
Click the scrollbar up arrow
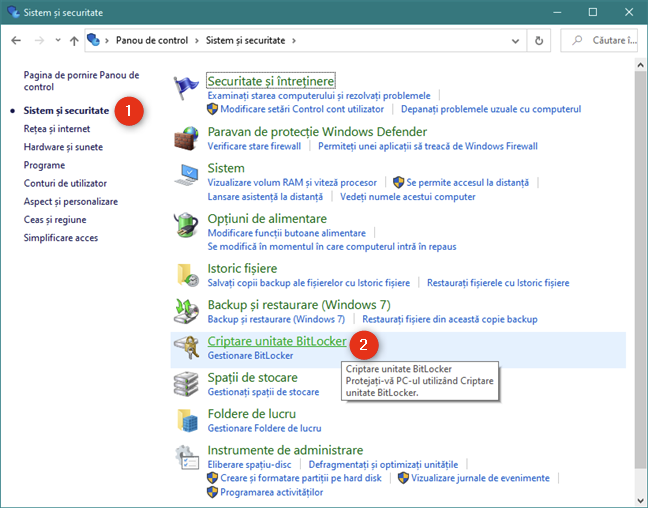[x=640, y=65]
